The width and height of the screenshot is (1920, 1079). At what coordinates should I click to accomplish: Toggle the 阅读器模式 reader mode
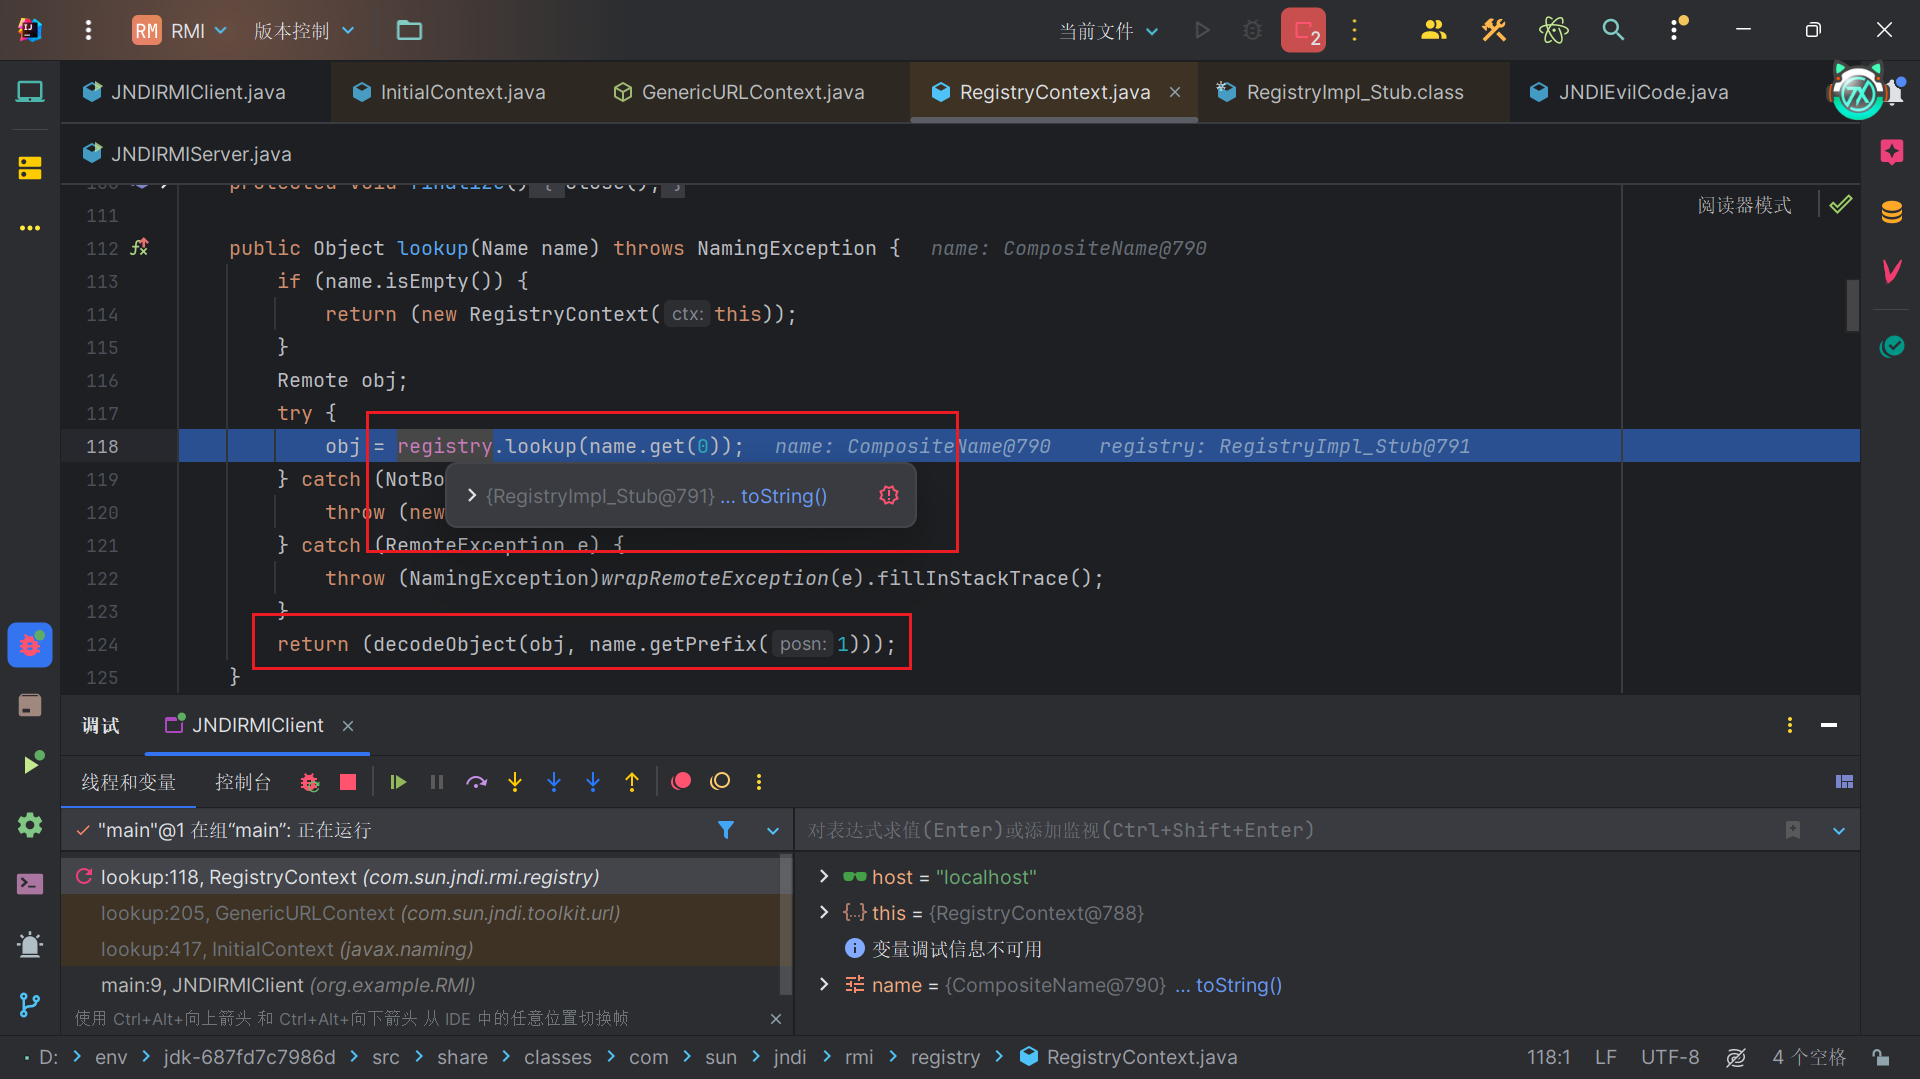[1744, 205]
